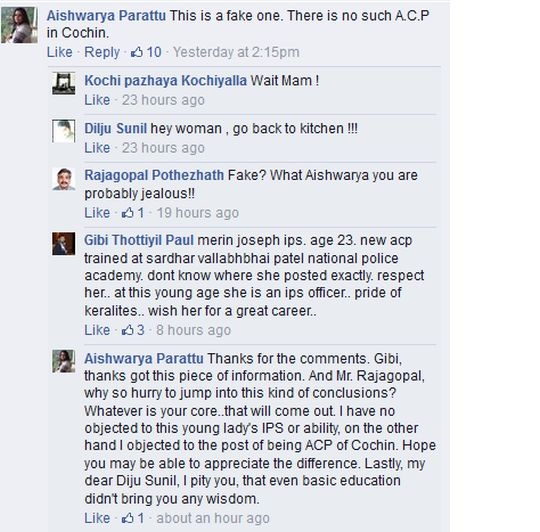Open Gibi Thottiyil Paul's name link

point(139,240)
